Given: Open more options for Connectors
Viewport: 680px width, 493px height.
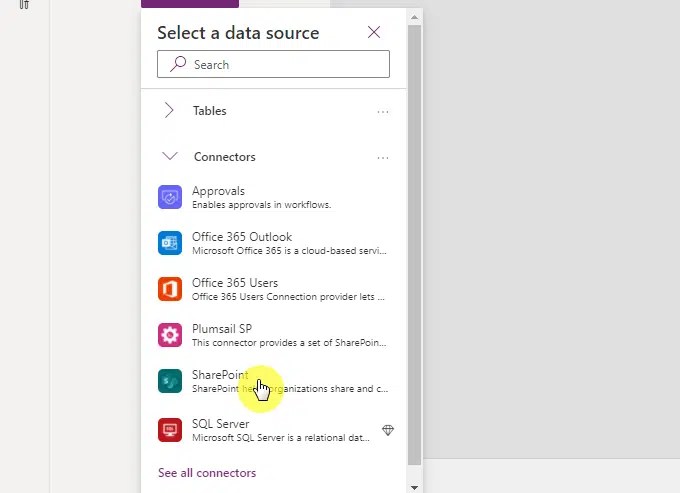Looking at the screenshot, I should point(383,158).
